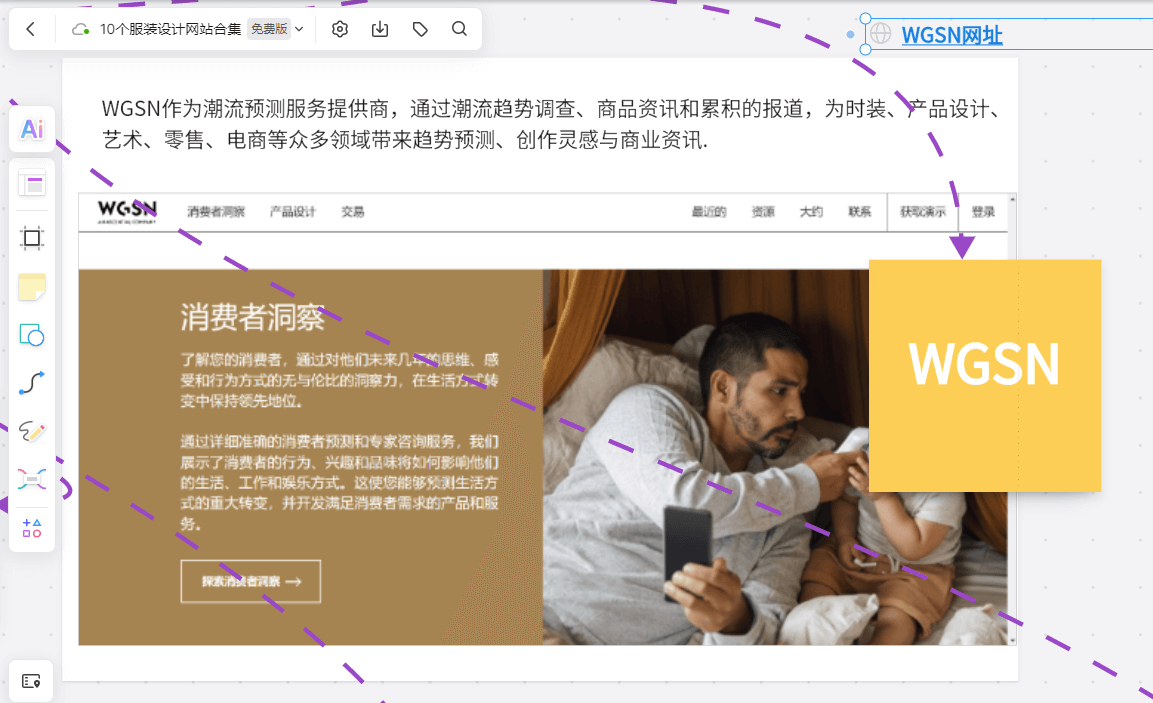
Task: Select the curved connector line tool
Action: point(32,383)
